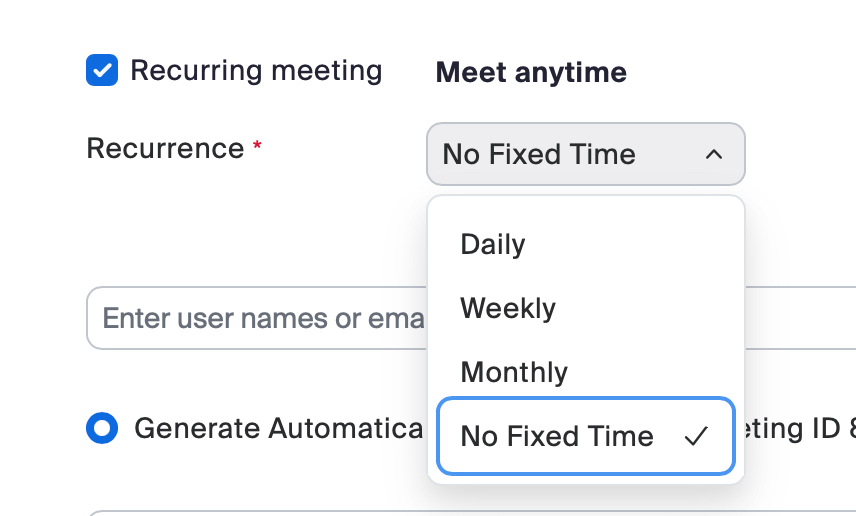Click the "Meet anytime" heading
The width and height of the screenshot is (856, 516).
pyautogui.click(x=531, y=72)
